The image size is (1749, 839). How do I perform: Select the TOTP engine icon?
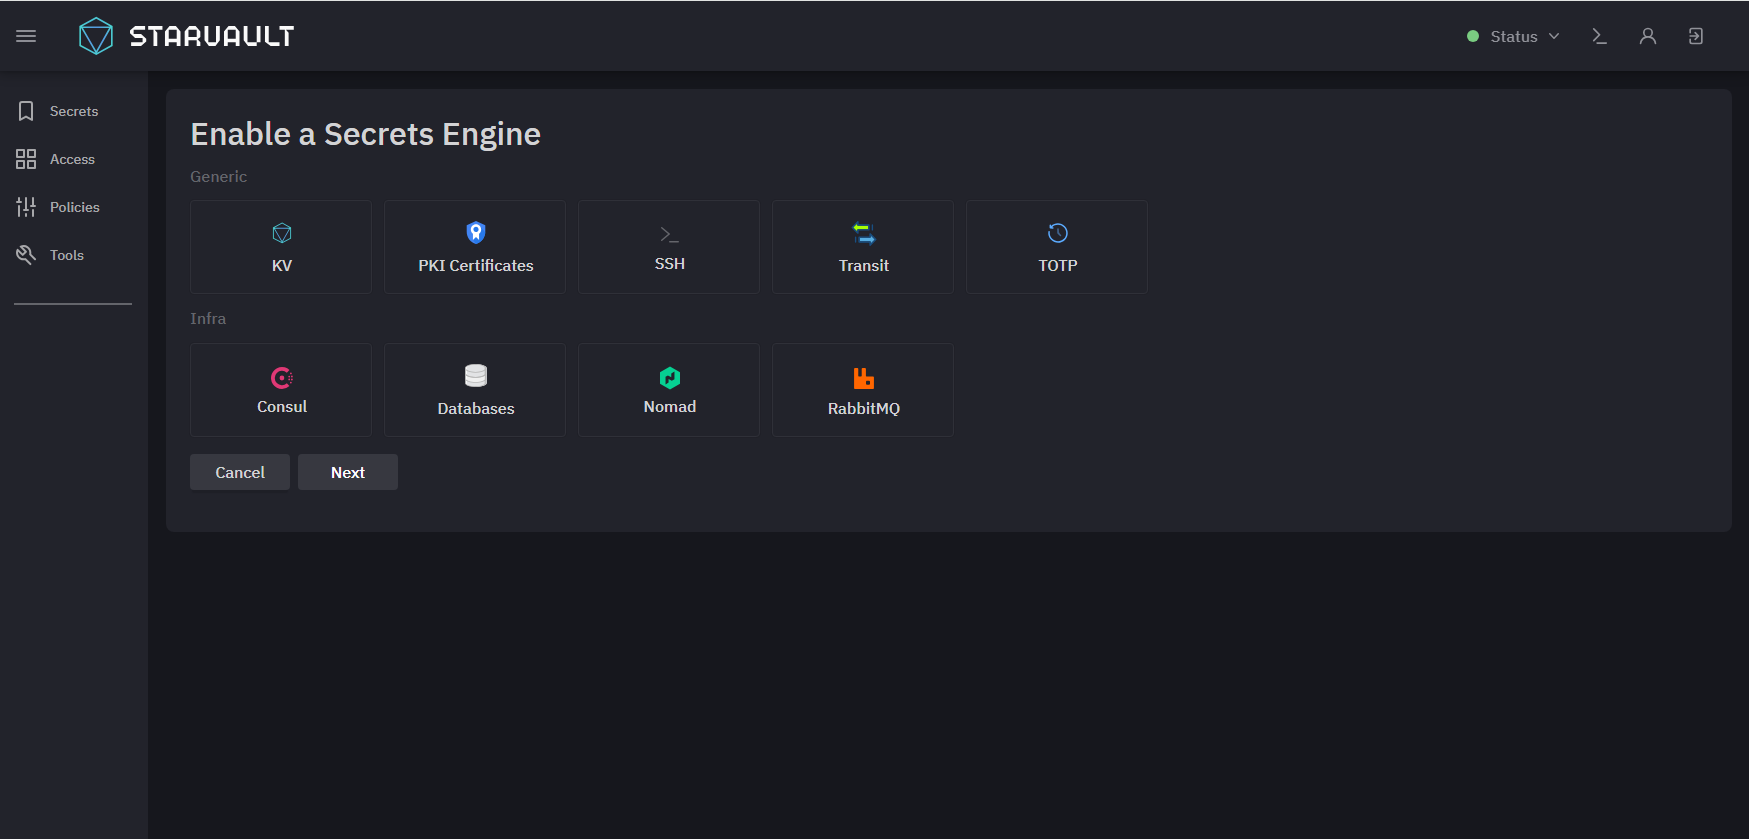pos(1058,233)
